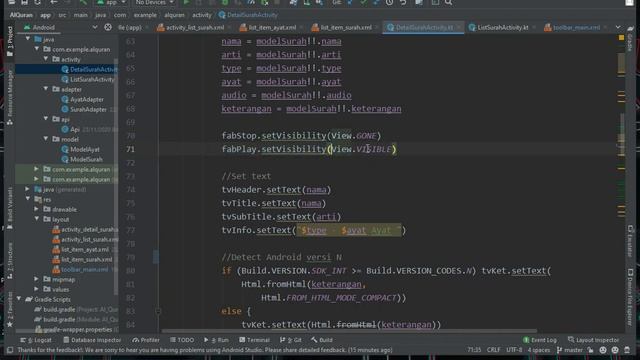The height and width of the screenshot is (360, 640).
Task: Click the back navigation arrow in the toolbar
Action: click(54, 2)
